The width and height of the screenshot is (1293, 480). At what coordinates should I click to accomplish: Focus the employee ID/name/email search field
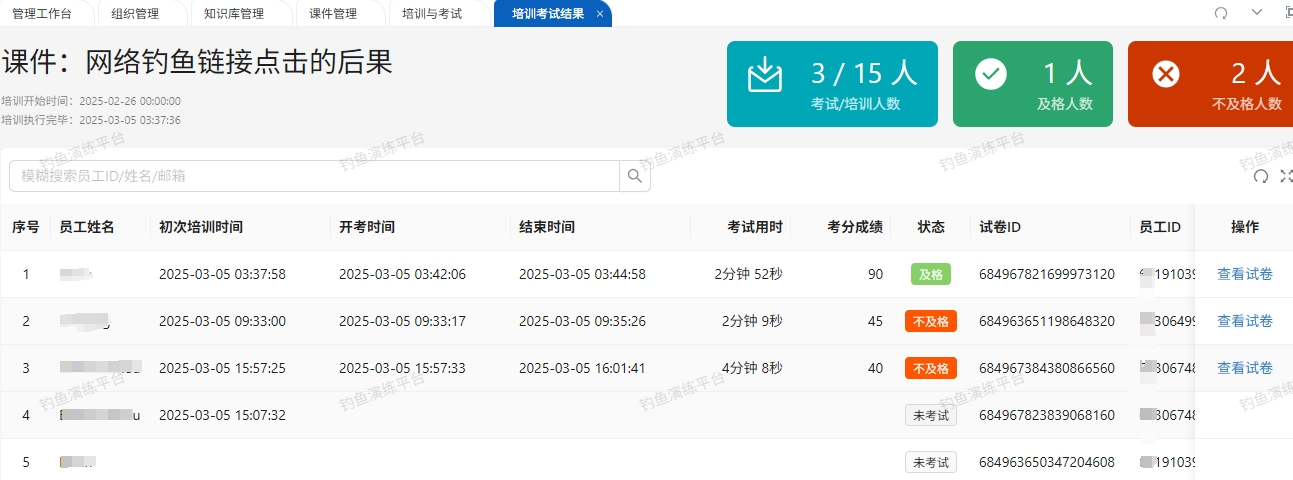click(x=315, y=176)
